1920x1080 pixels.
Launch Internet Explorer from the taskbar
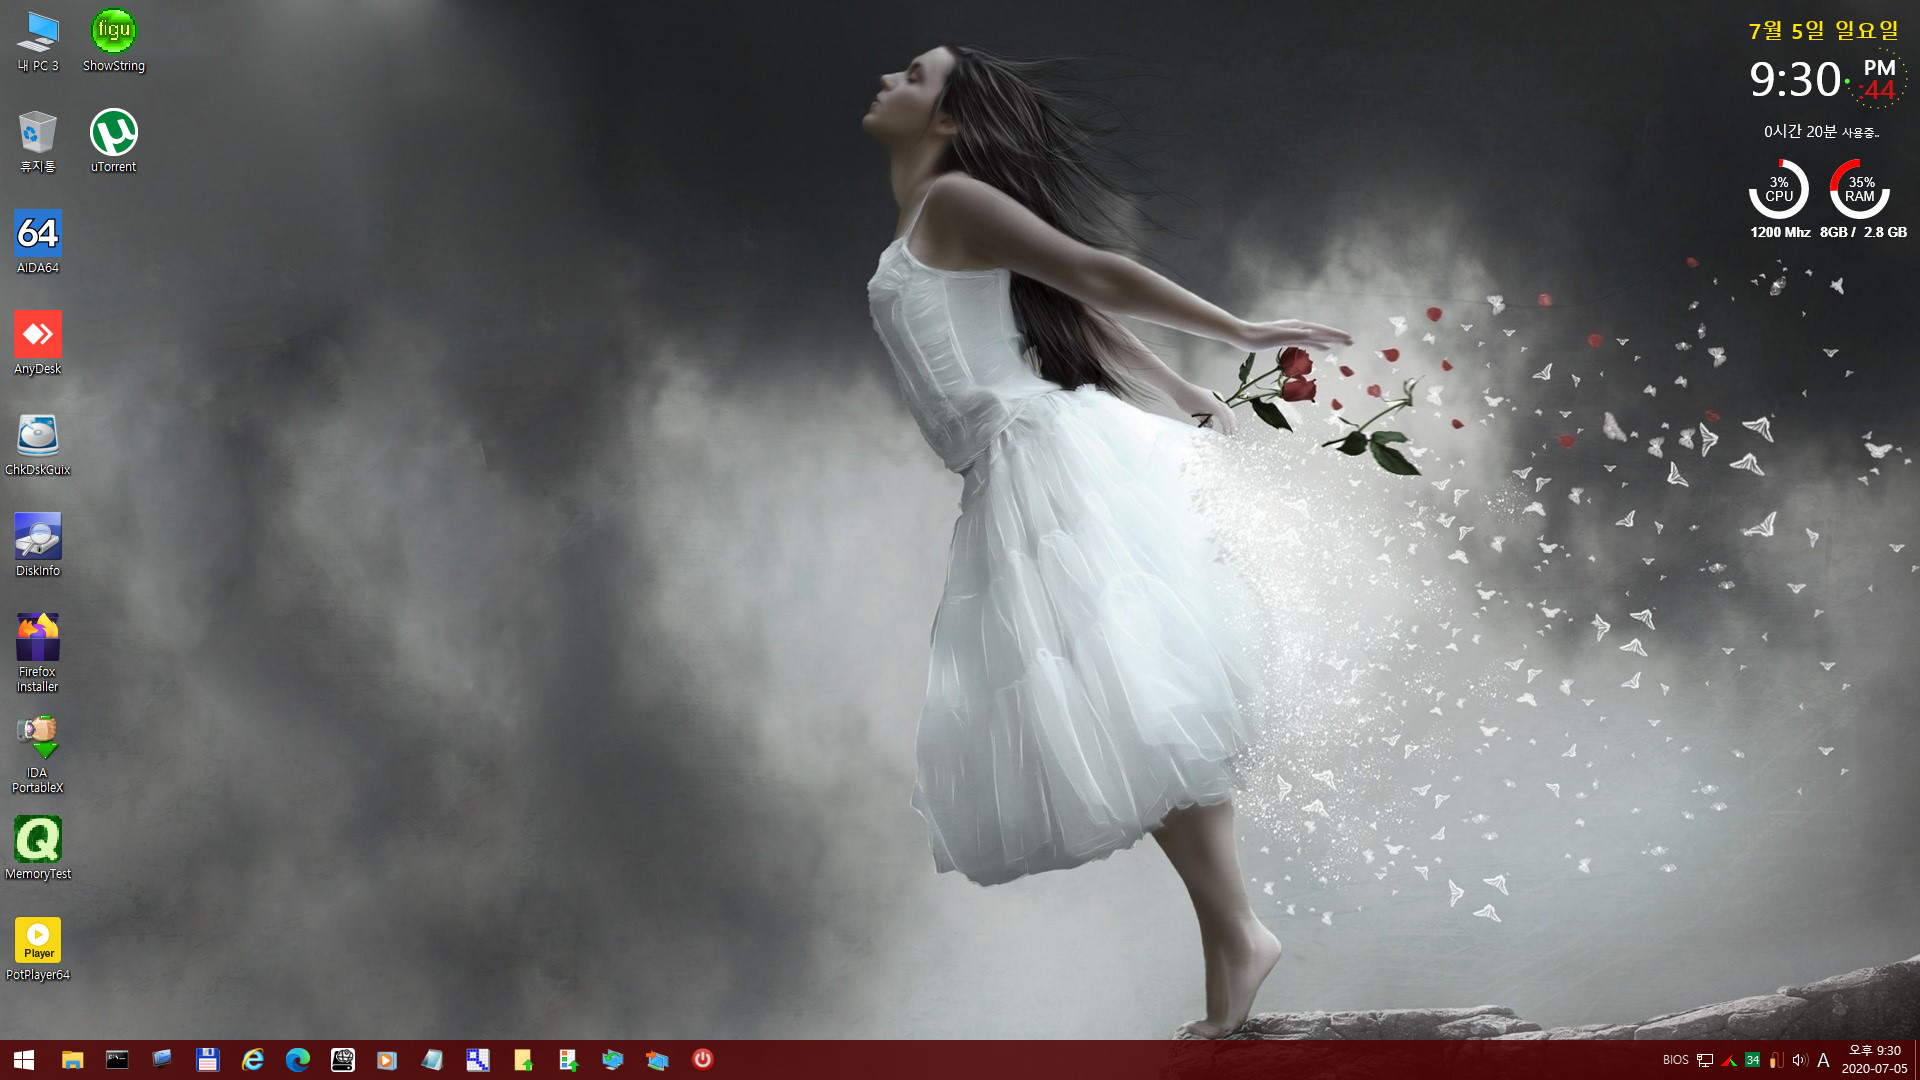tap(252, 1060)
